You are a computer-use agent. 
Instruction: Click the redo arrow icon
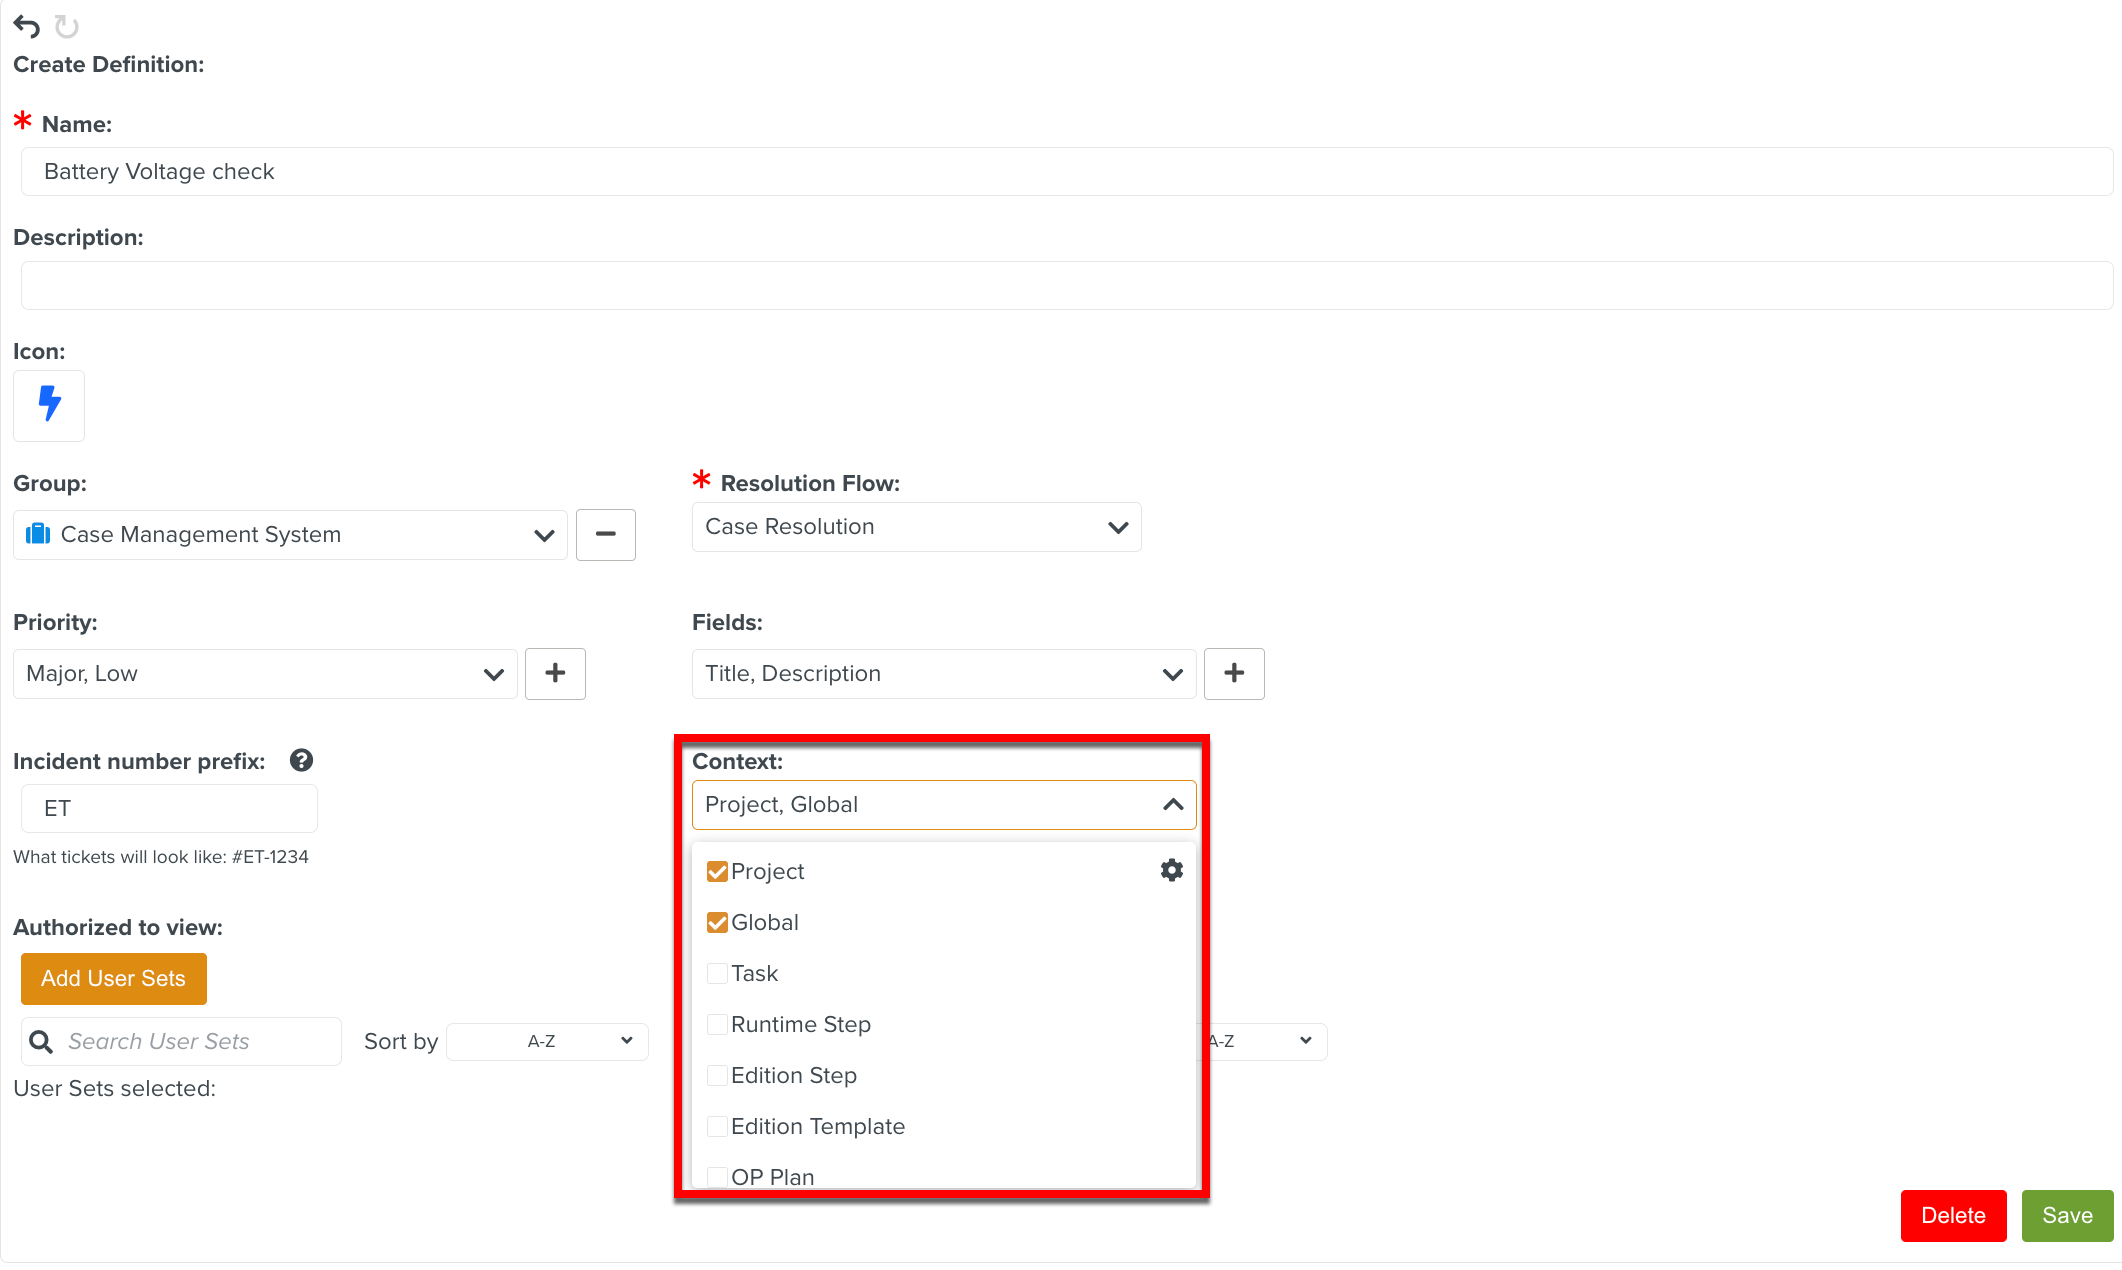click(x=67, y=27)
